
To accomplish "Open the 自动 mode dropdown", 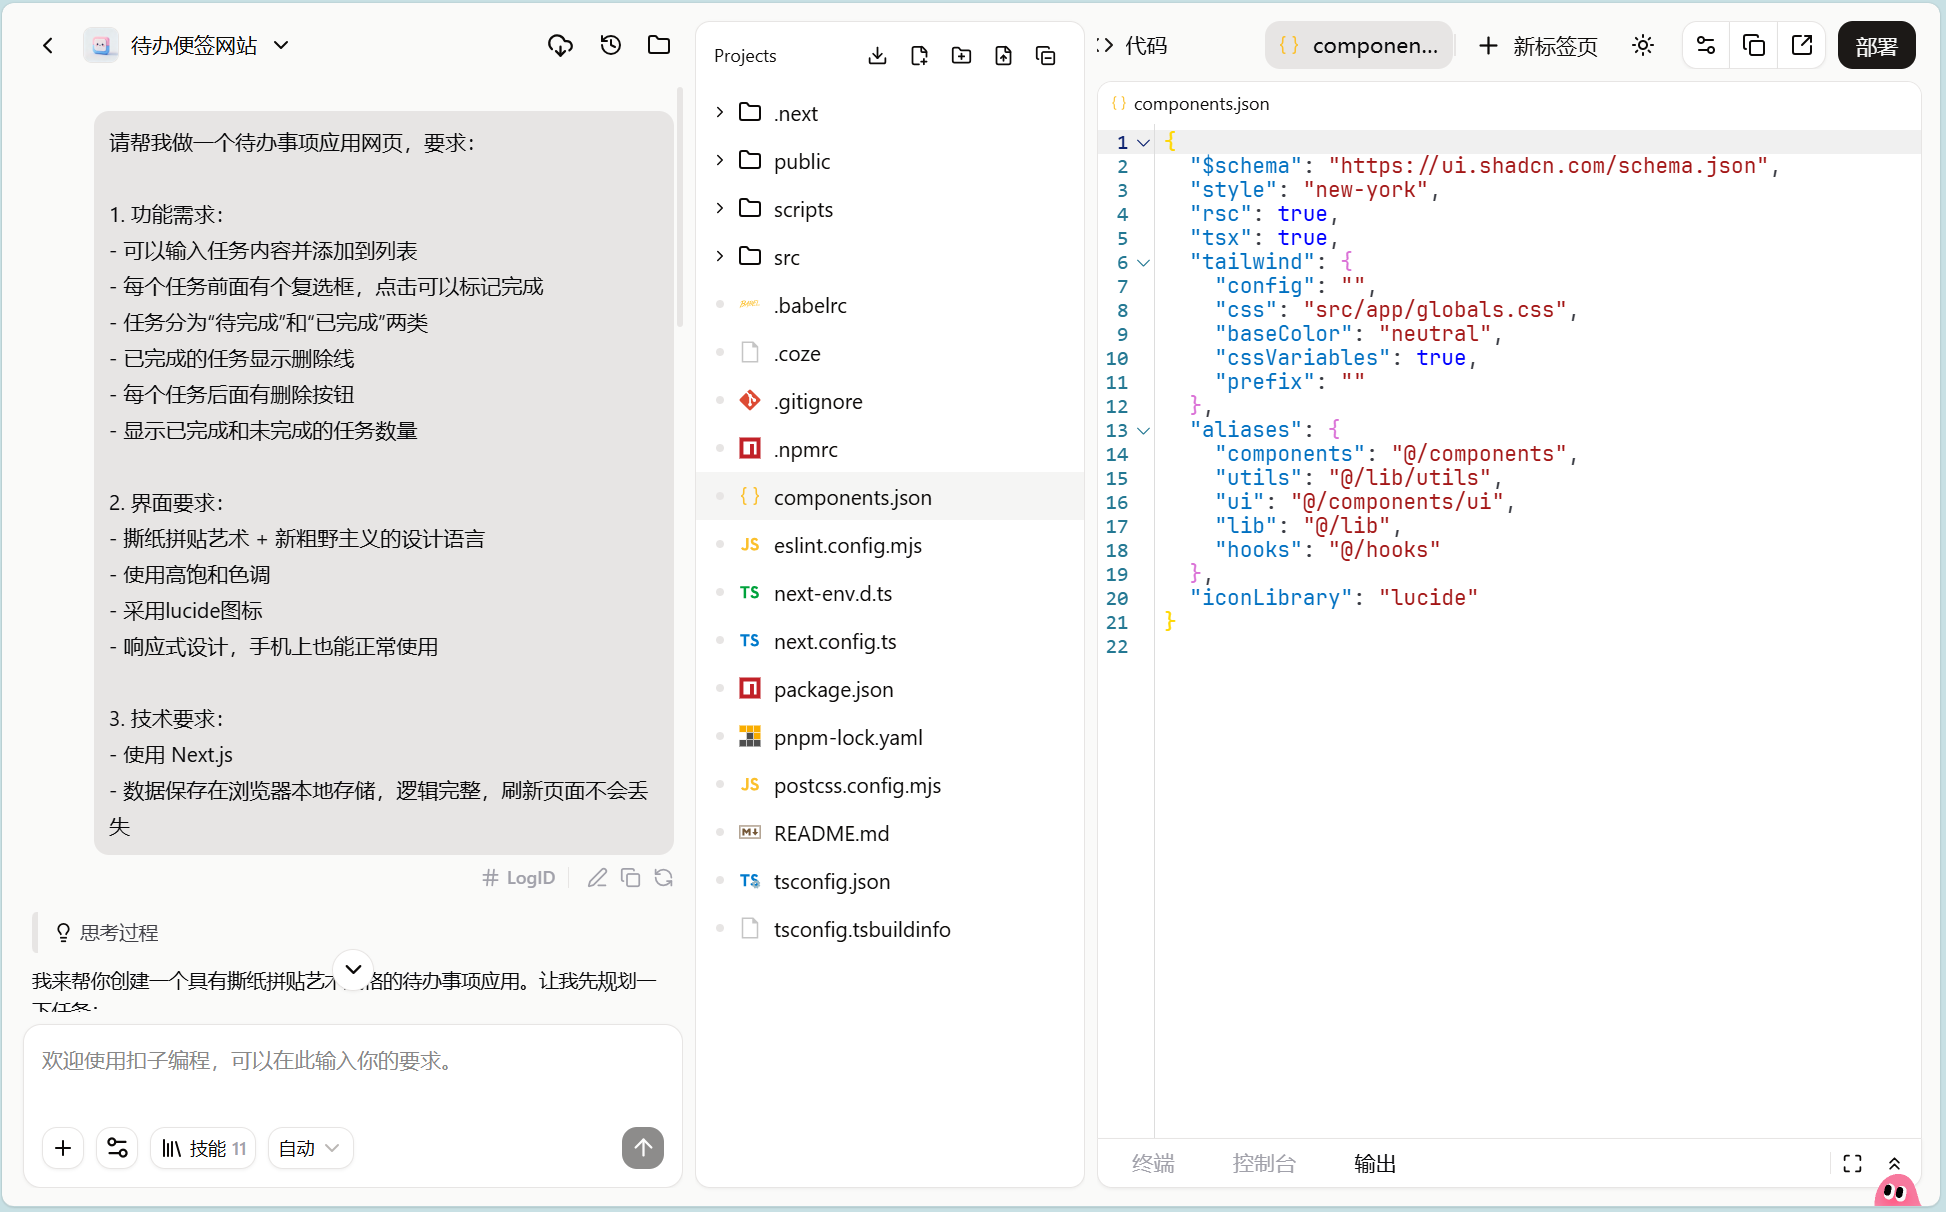I will pyautogui.click(x=310, y=1148).
